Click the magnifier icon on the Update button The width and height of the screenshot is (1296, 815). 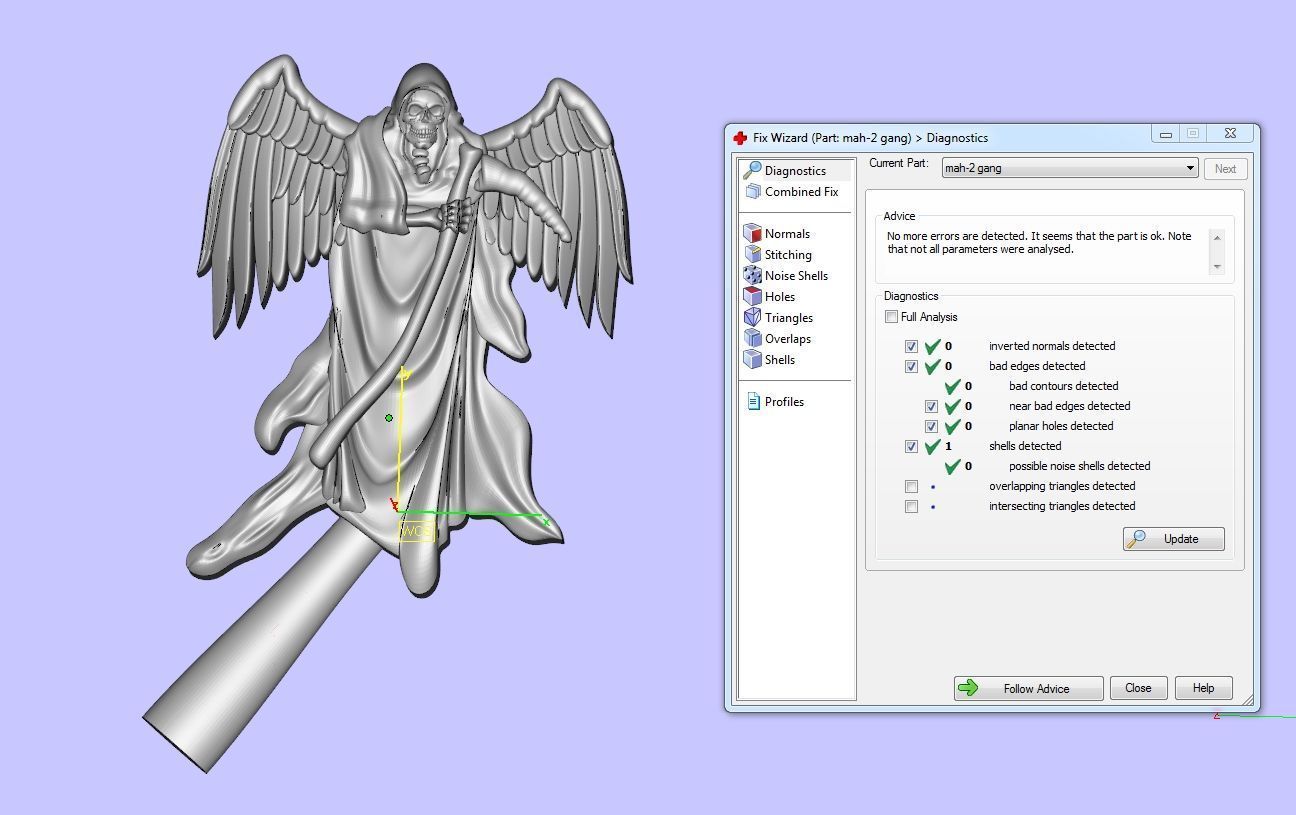coord(1136,539)
